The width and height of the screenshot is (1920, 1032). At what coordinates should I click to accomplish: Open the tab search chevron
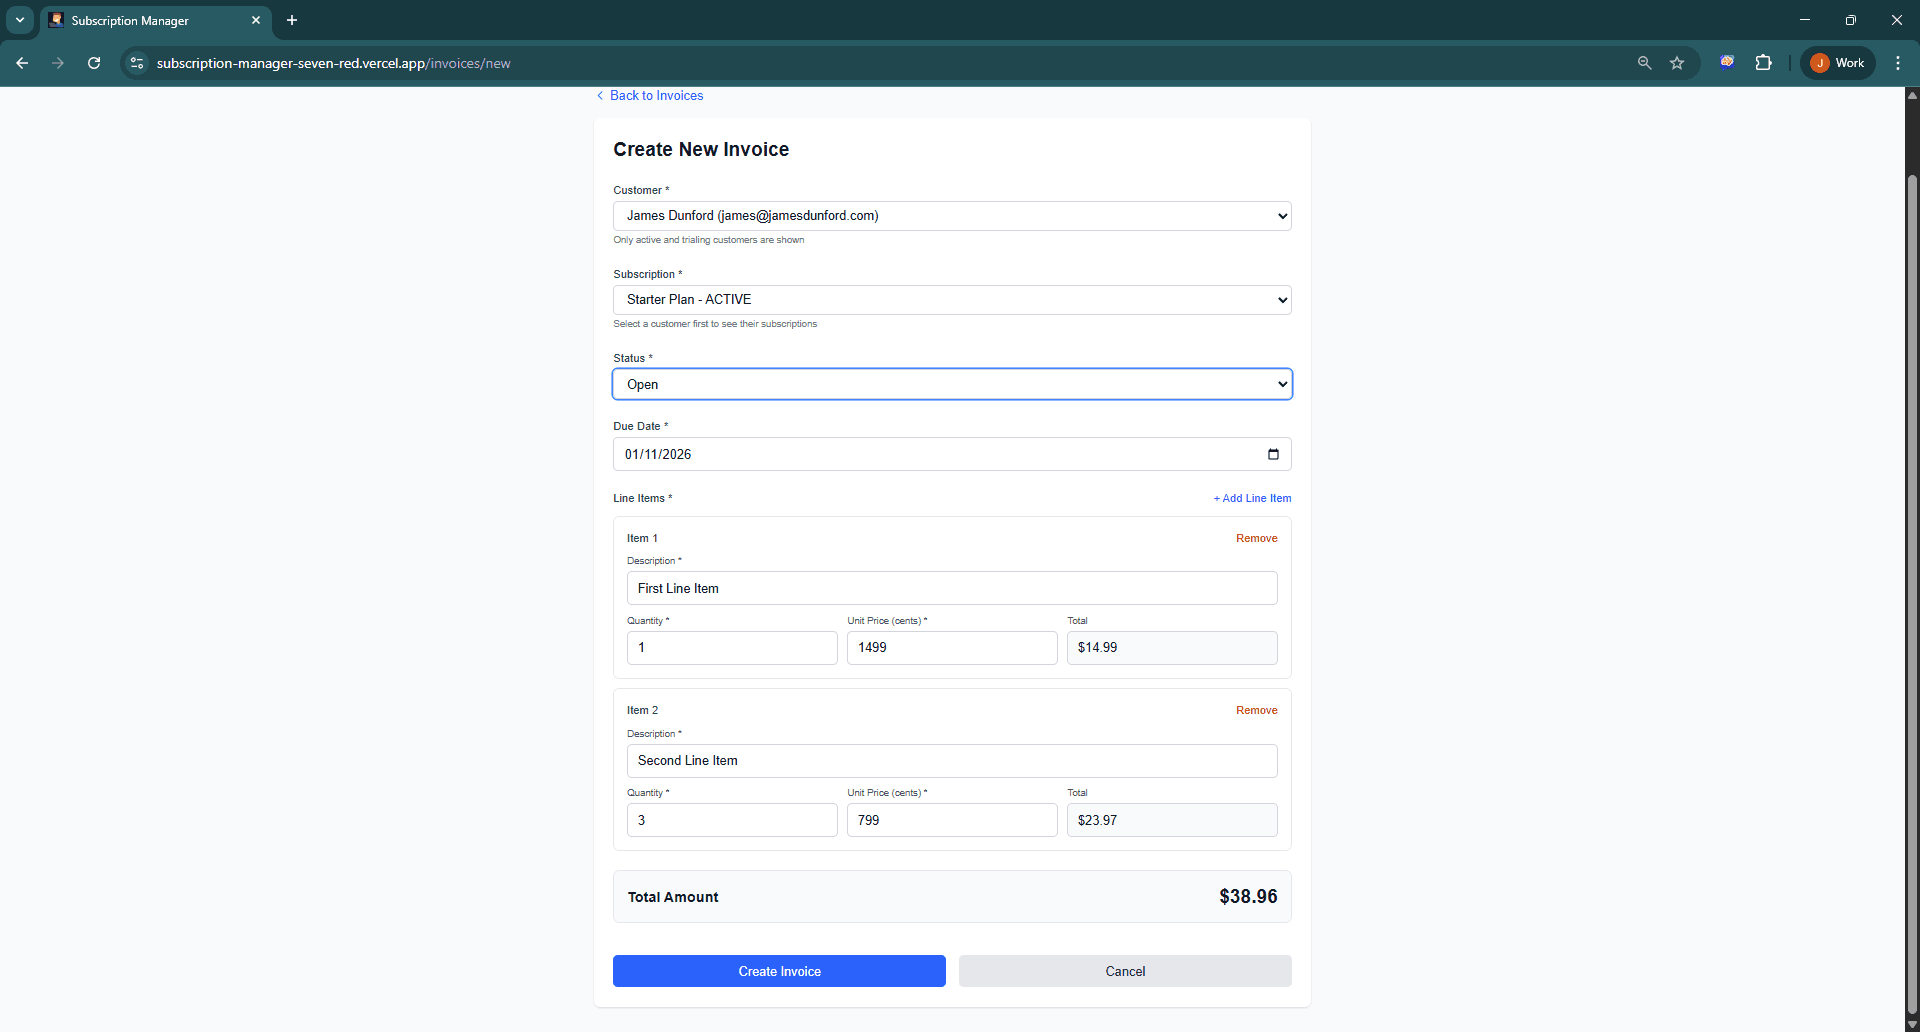(x=19, y=20)
